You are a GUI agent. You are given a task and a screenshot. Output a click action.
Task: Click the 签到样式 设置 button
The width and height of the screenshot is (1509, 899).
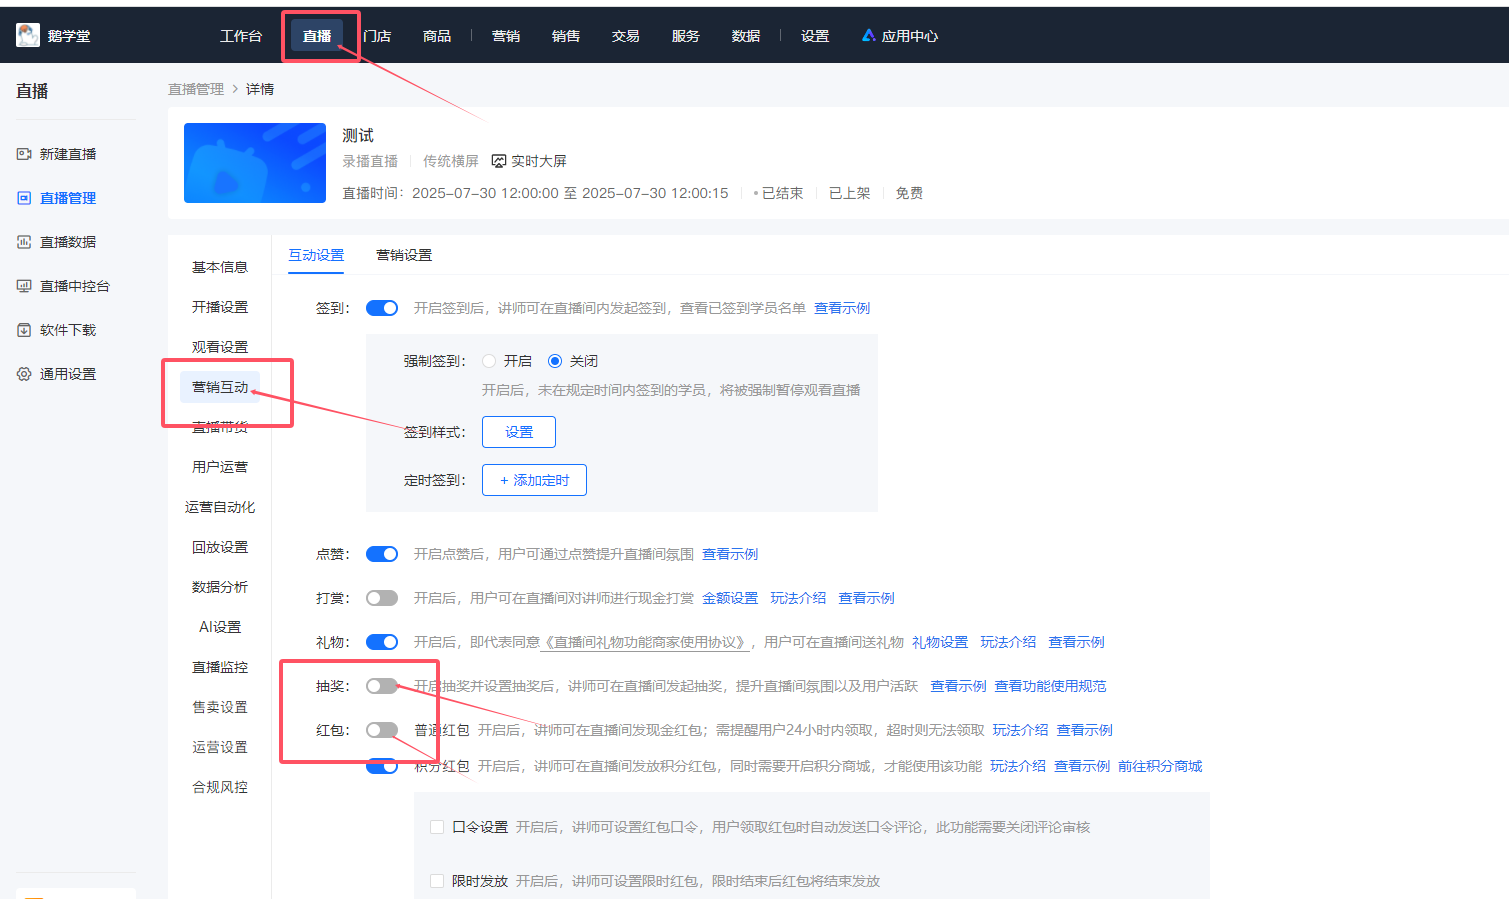pos(518,432)
